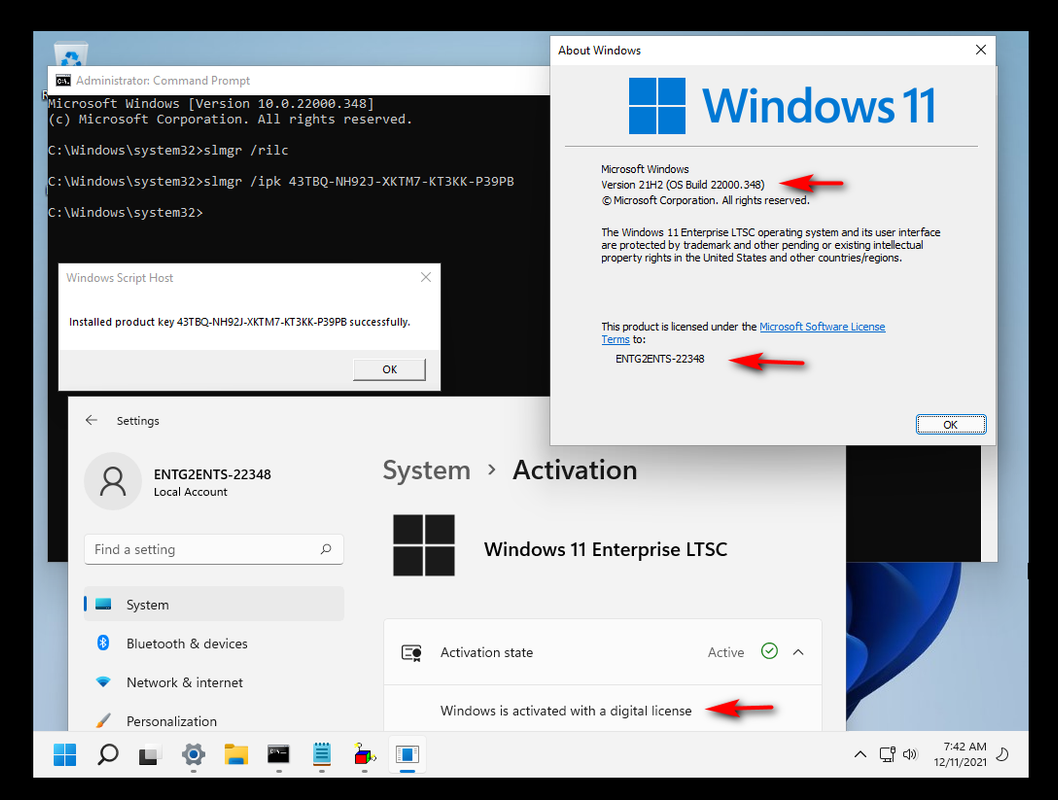This screenshot has height=800, width=1058.
Task: Open the volume tray icon
Action: click(x=910, y=754)
